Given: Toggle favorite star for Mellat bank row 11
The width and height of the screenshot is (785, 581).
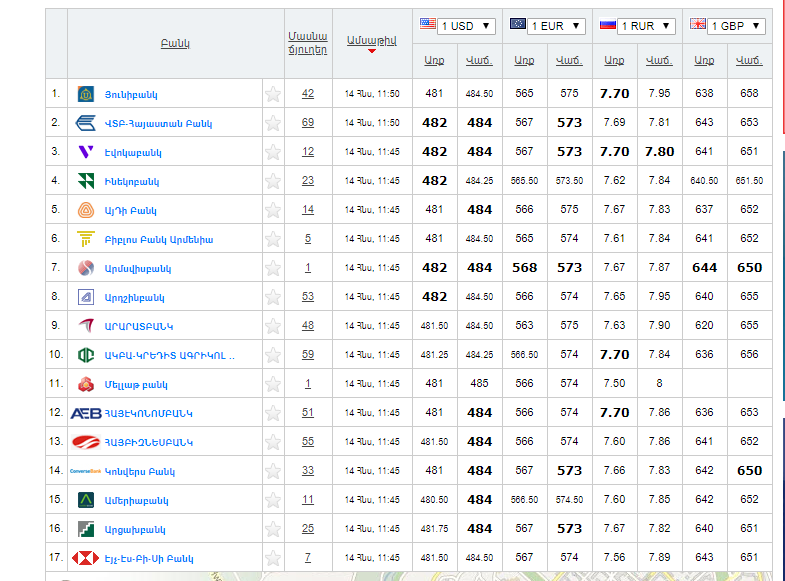Looking at the screenshot, I should tap(273, 384).
